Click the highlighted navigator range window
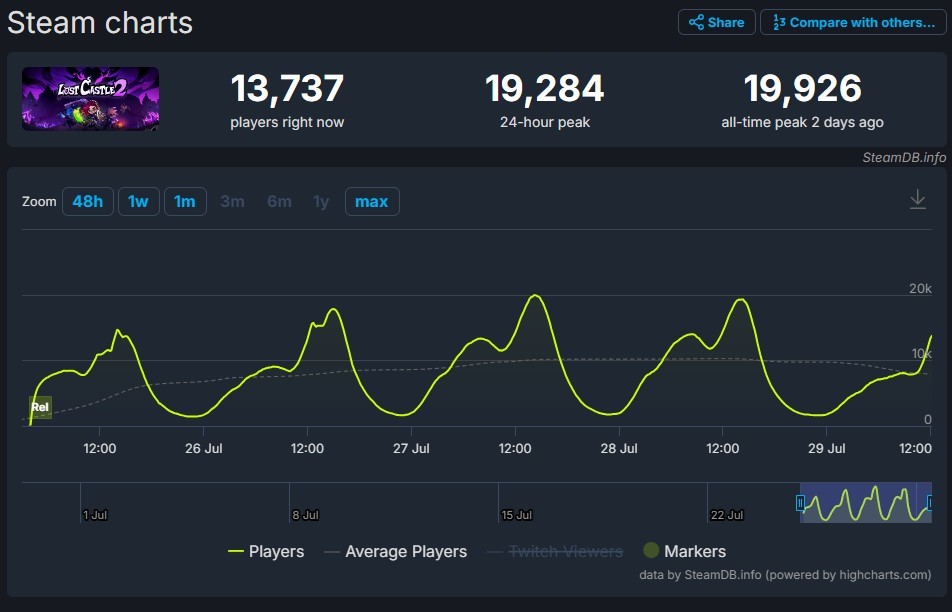This screenshot has height=612, width=952. tap(865, 503)
